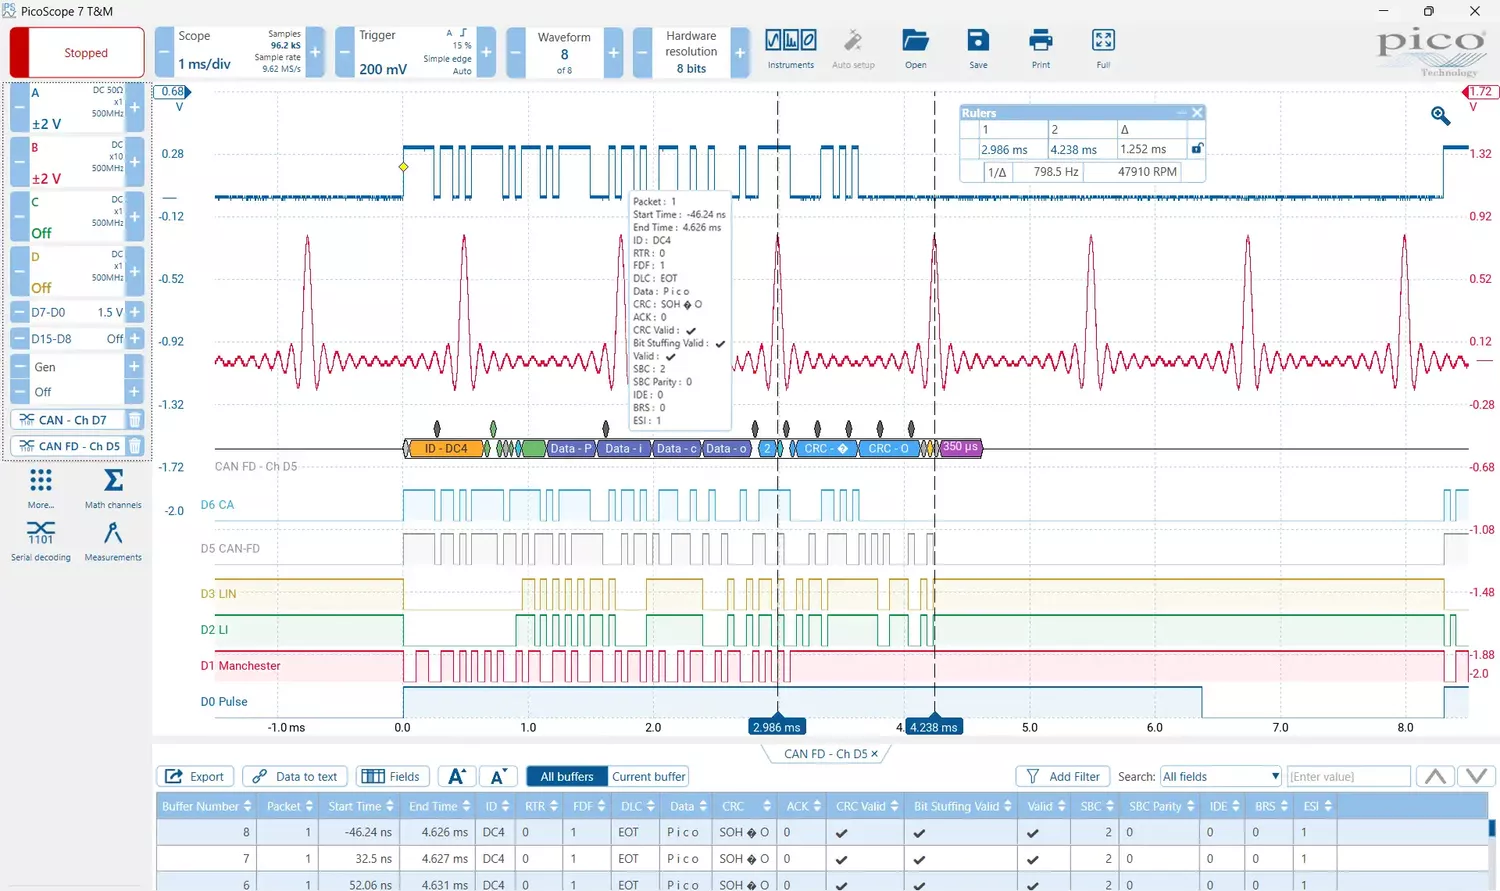1500x891 pixels.
Task: Click the 2.986 ms ruler time marker
Action: pyautogui.click(x=777, y=727)
